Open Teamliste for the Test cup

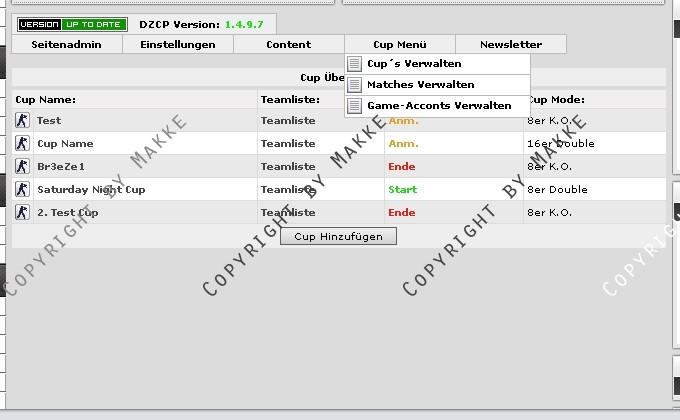point(288,121)
